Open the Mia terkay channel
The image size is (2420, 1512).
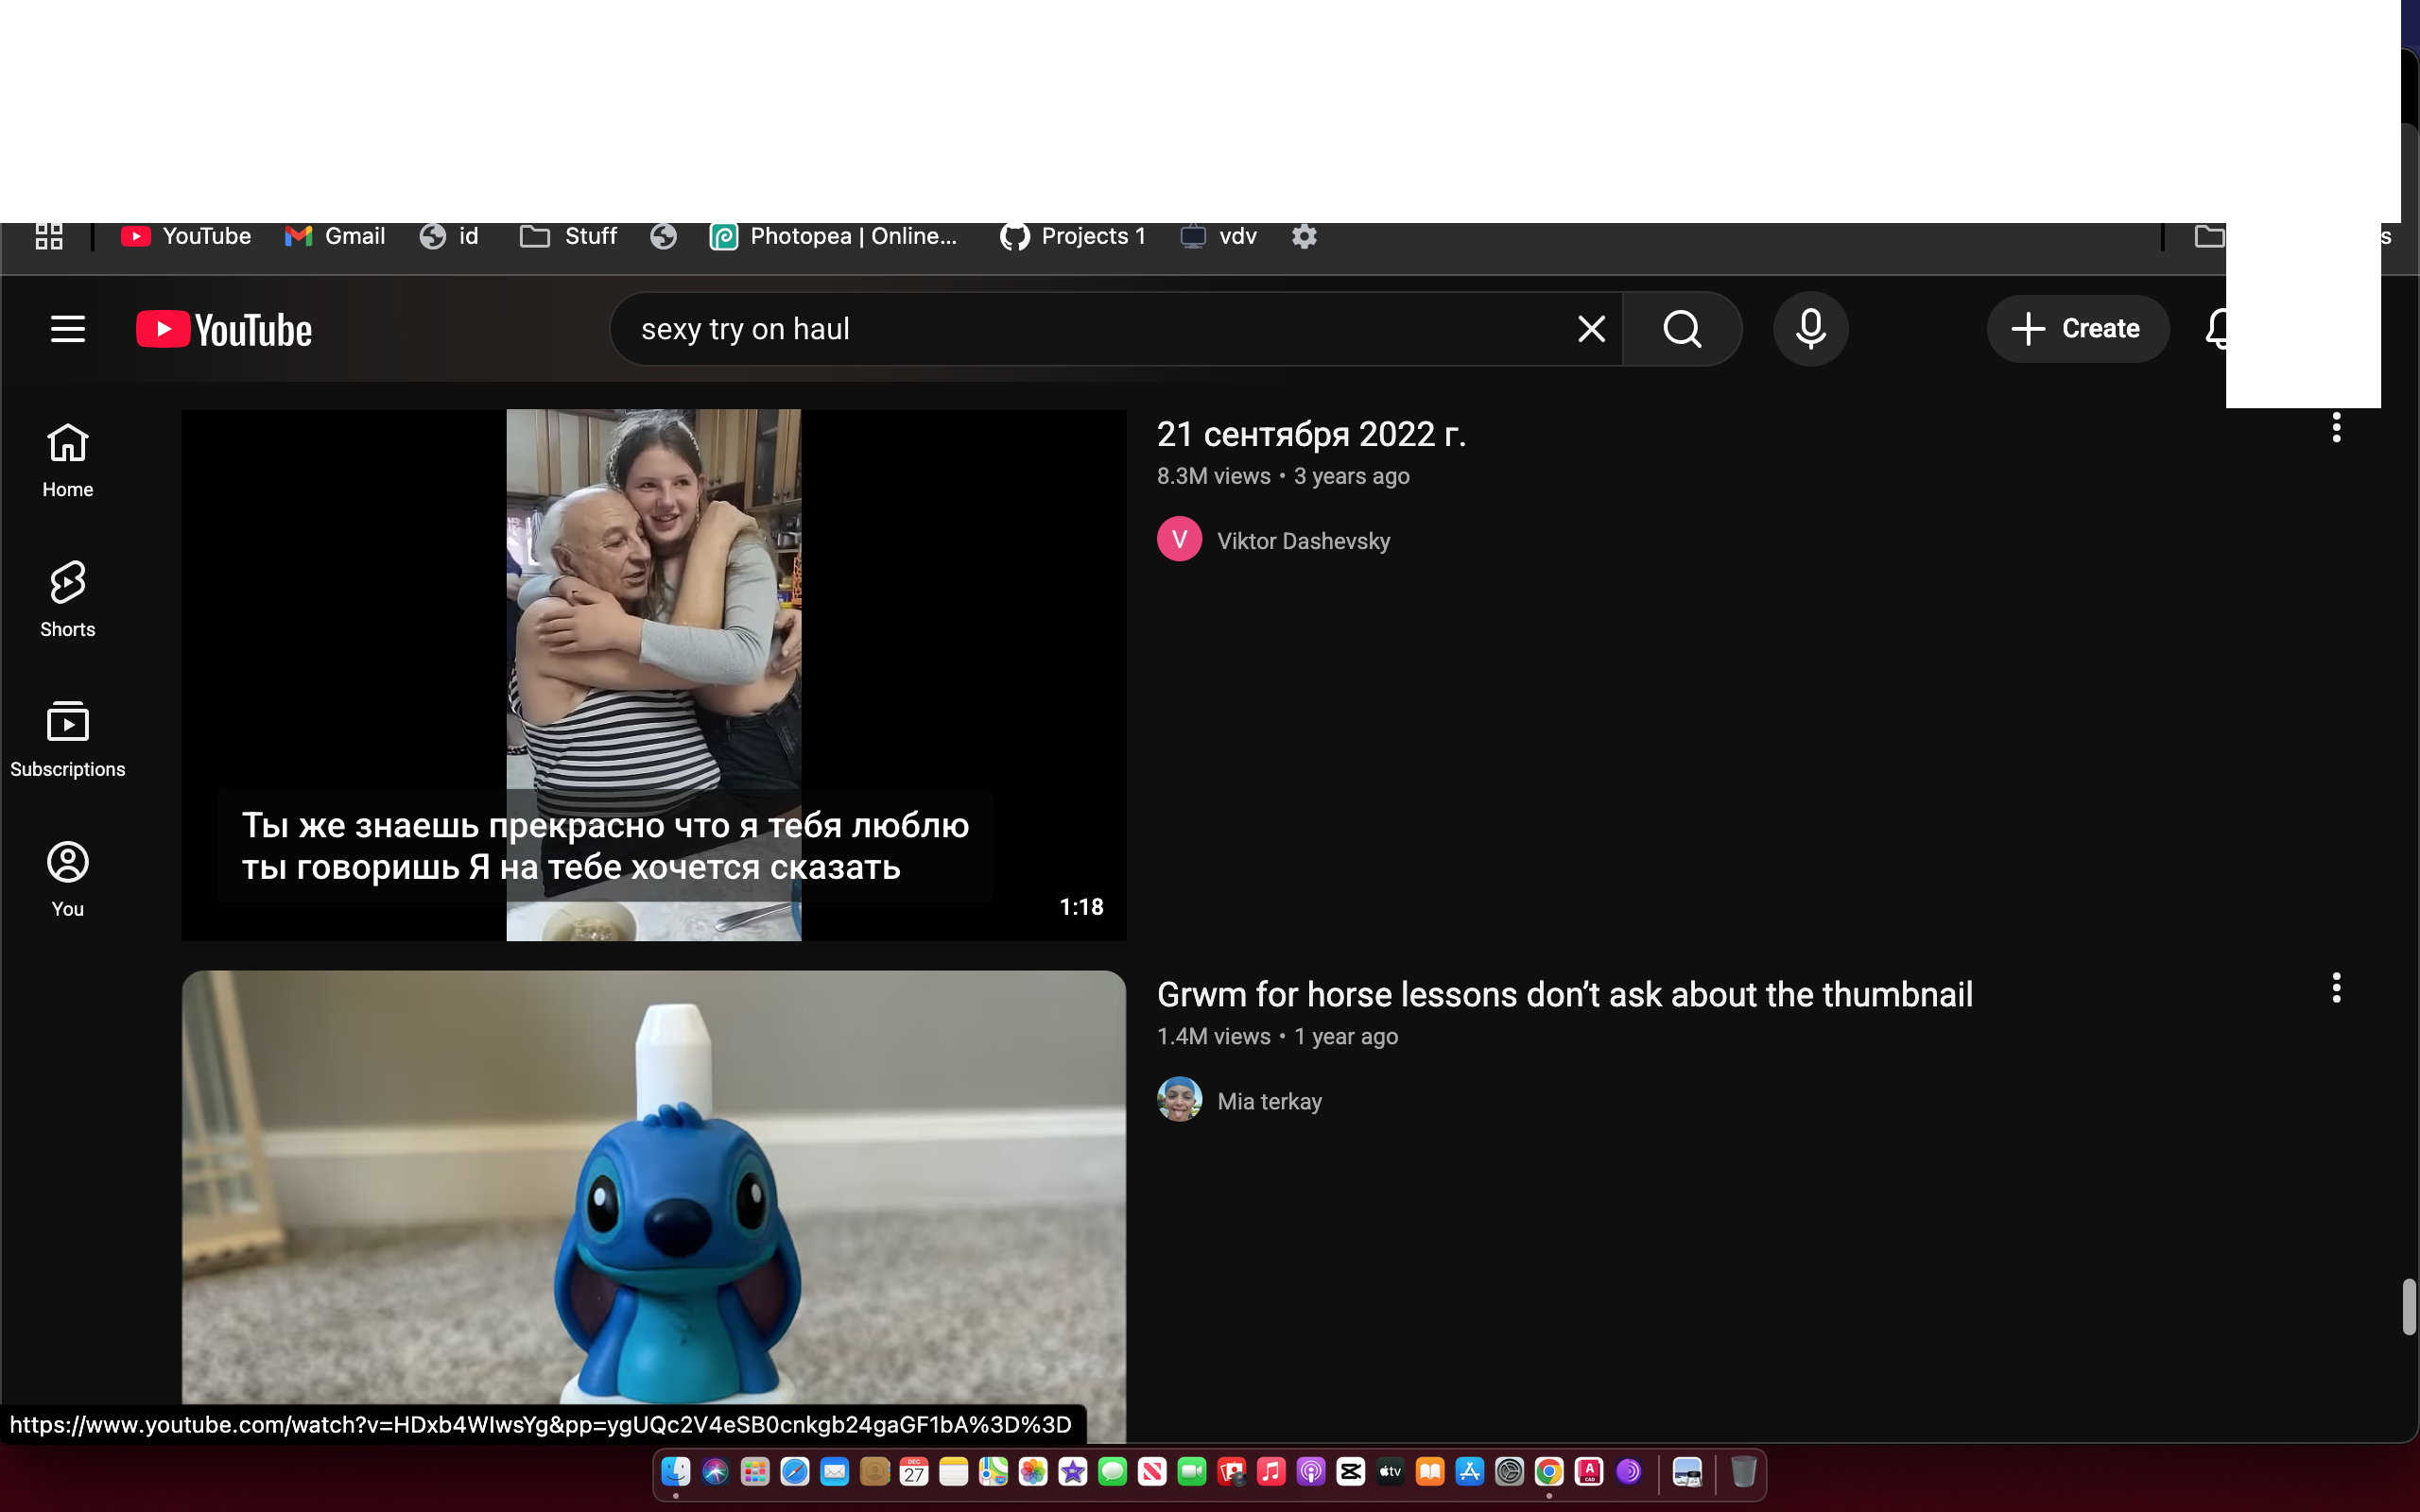click(x=1268, y=1101)
